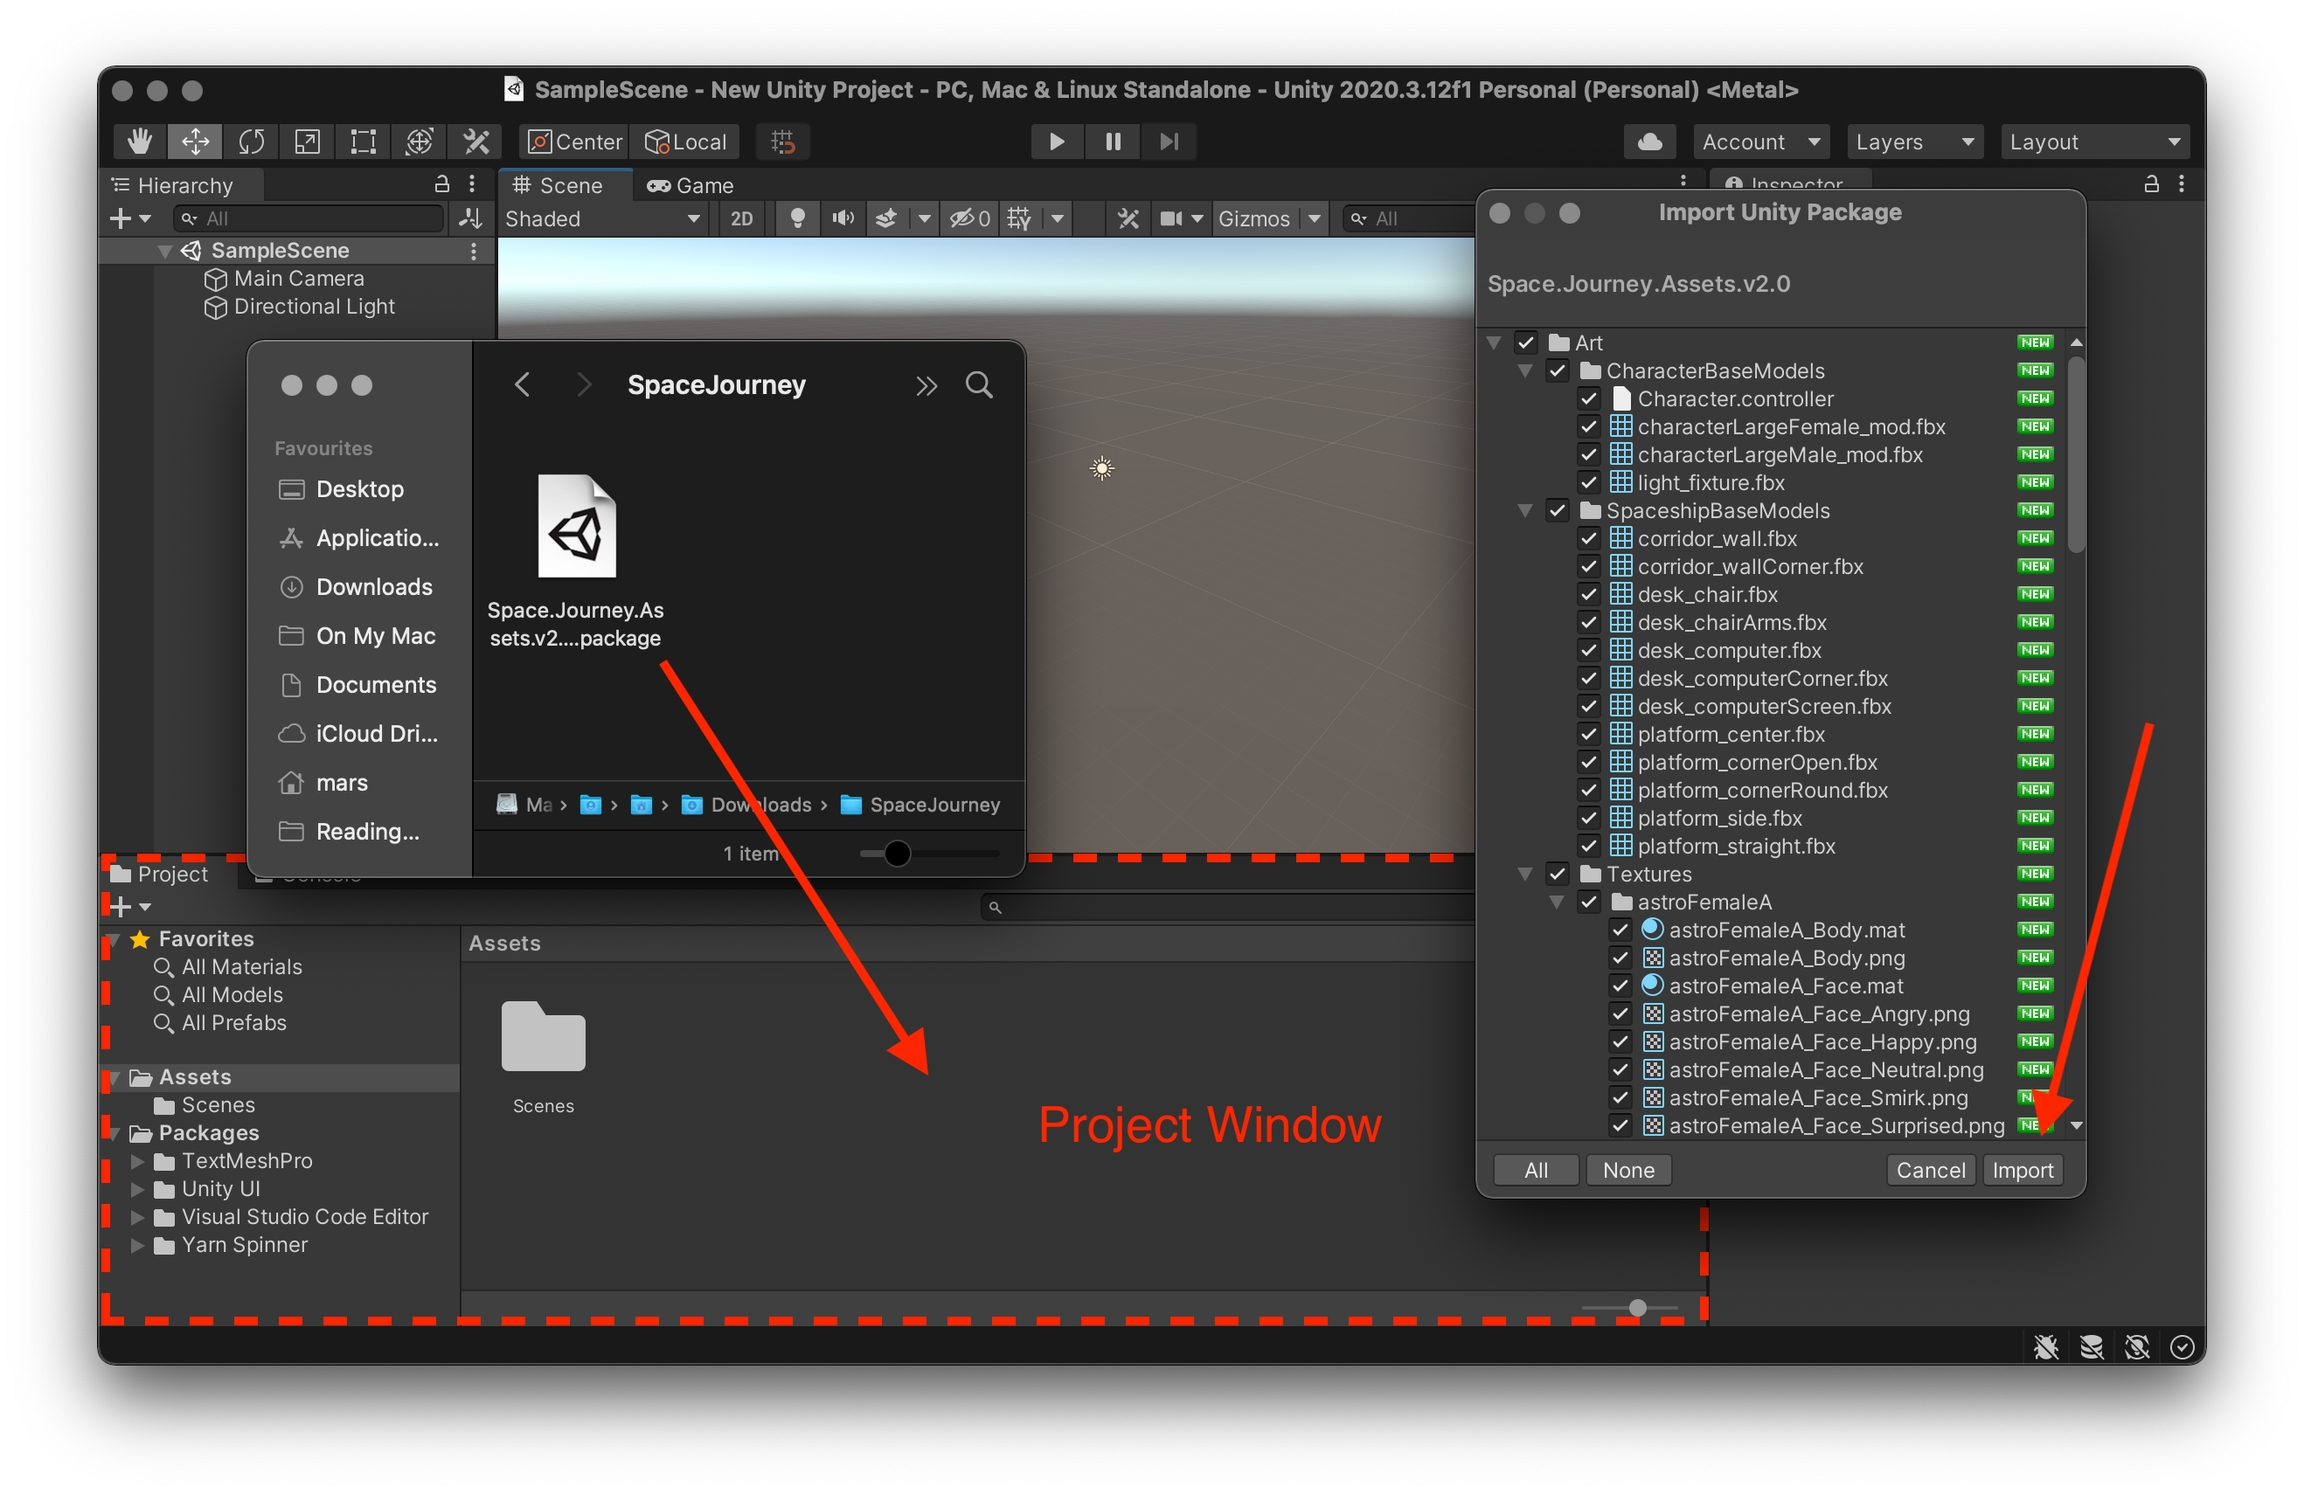Screen dimensions: 2304x1494
Task: Uncheck the CharacterBaseModels folder checkbox
Action: [1557, 371]
